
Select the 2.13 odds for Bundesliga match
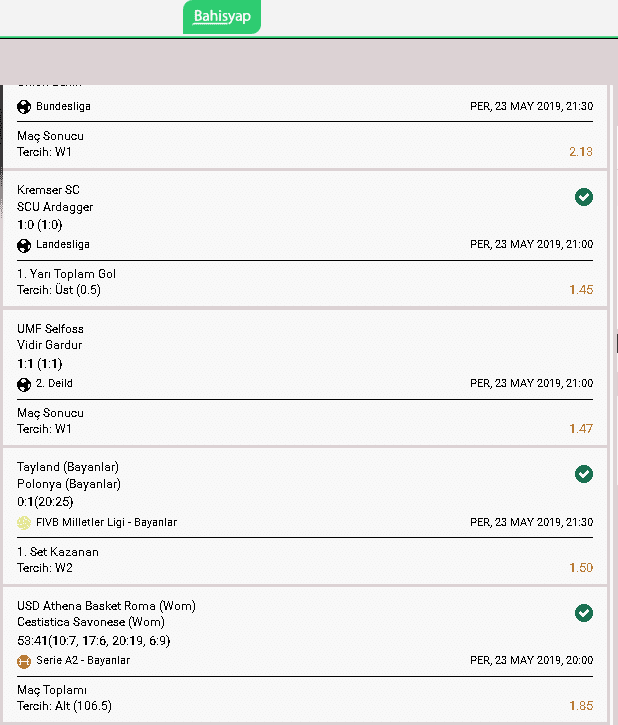(x=581, y=152)
